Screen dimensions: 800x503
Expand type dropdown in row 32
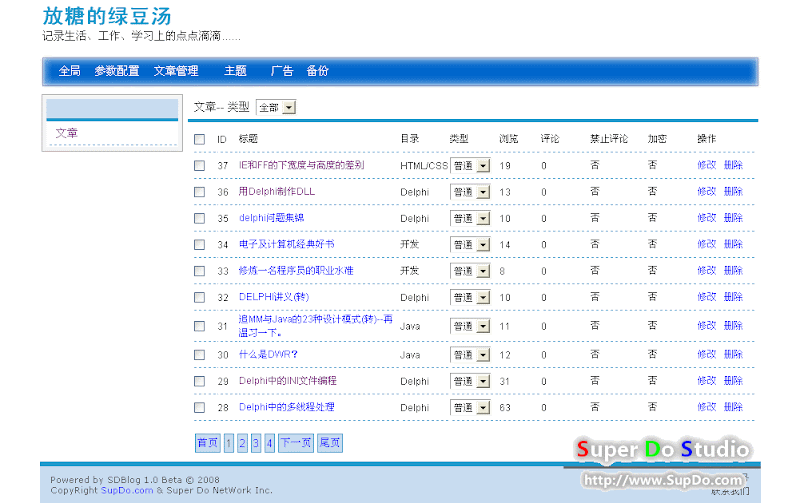pyautogui.click(x=470, y=297)
